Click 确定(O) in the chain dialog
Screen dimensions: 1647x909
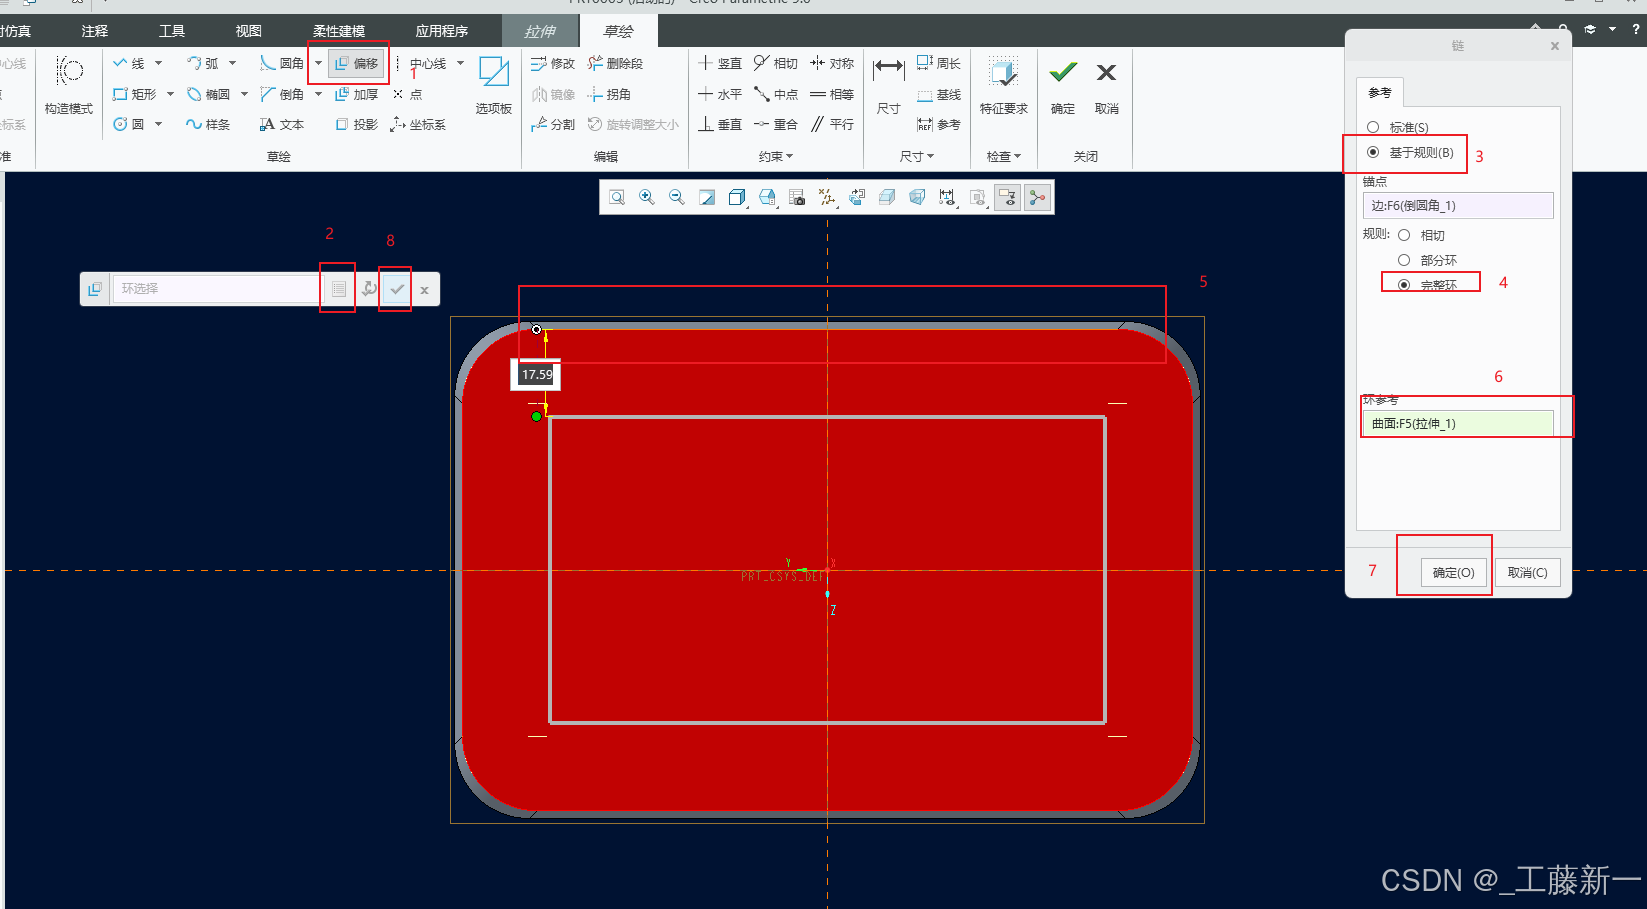pyautogui.click(x=1454, y=572)
